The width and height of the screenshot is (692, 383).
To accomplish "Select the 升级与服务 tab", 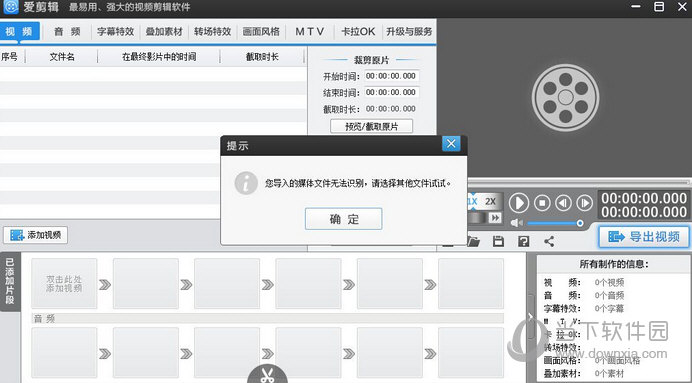I will [409, 32].
